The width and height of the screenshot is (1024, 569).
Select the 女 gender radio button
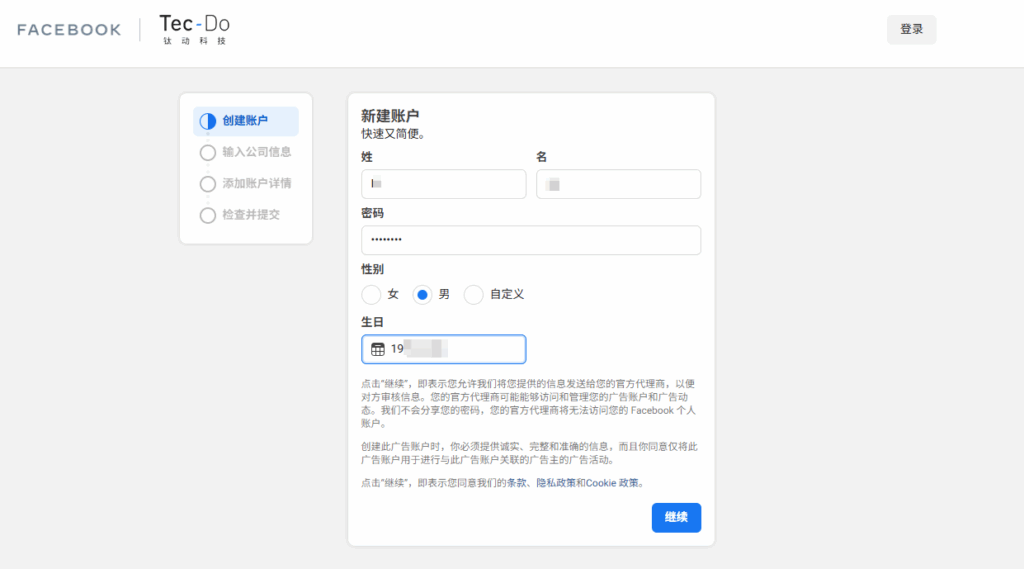[x=371, y=294]
